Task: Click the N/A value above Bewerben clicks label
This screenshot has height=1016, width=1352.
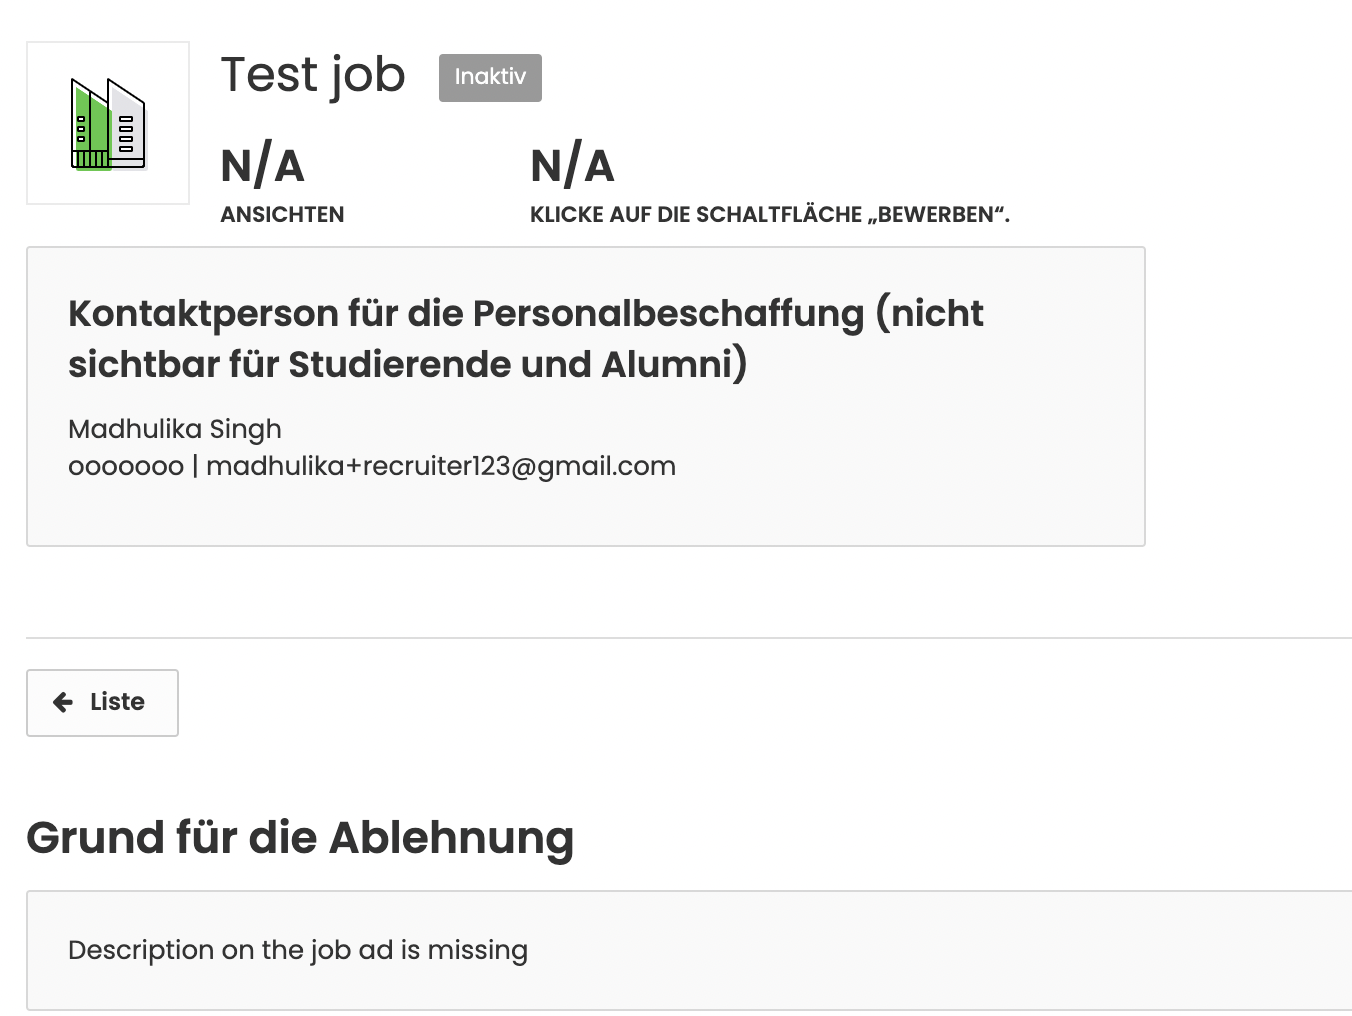Action: pyautogui.click(x=573, y=166)
